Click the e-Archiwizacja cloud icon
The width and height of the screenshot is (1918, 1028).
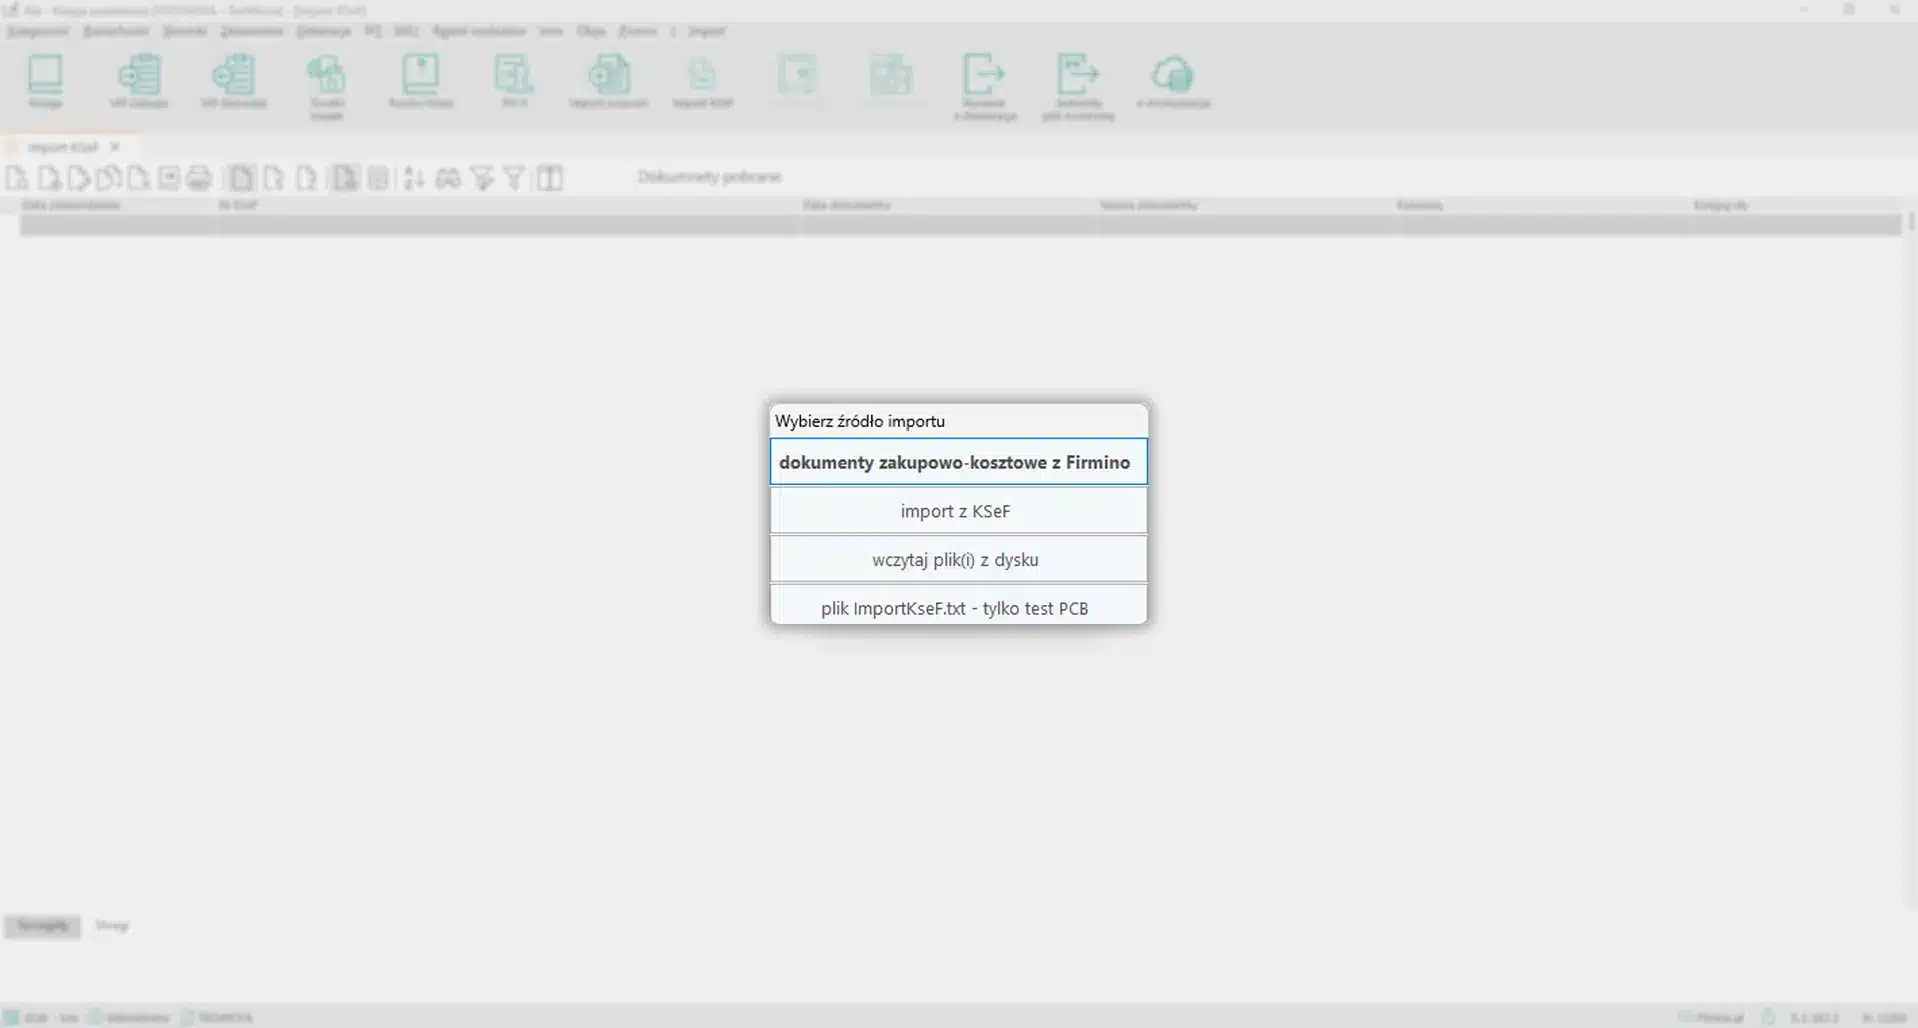coord(1173,80)
